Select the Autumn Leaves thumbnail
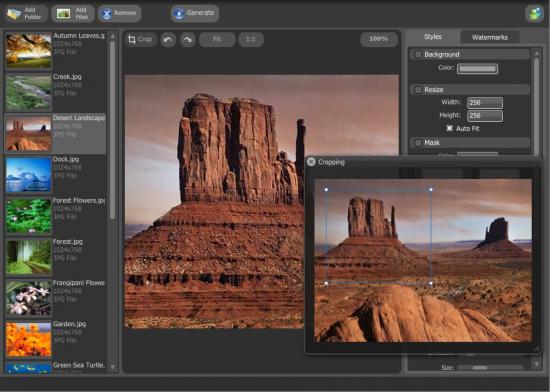The height and width of the screenshot is (392, 550). pyautogui.click(x=28, y=50)
